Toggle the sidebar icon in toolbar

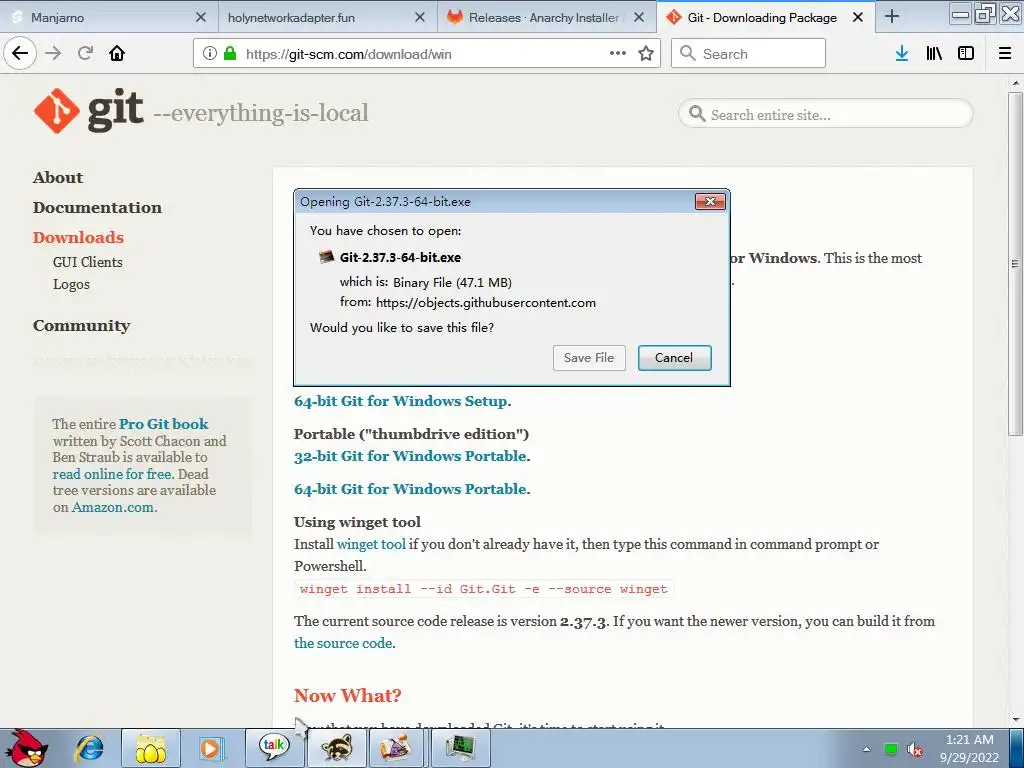point(966,54)
